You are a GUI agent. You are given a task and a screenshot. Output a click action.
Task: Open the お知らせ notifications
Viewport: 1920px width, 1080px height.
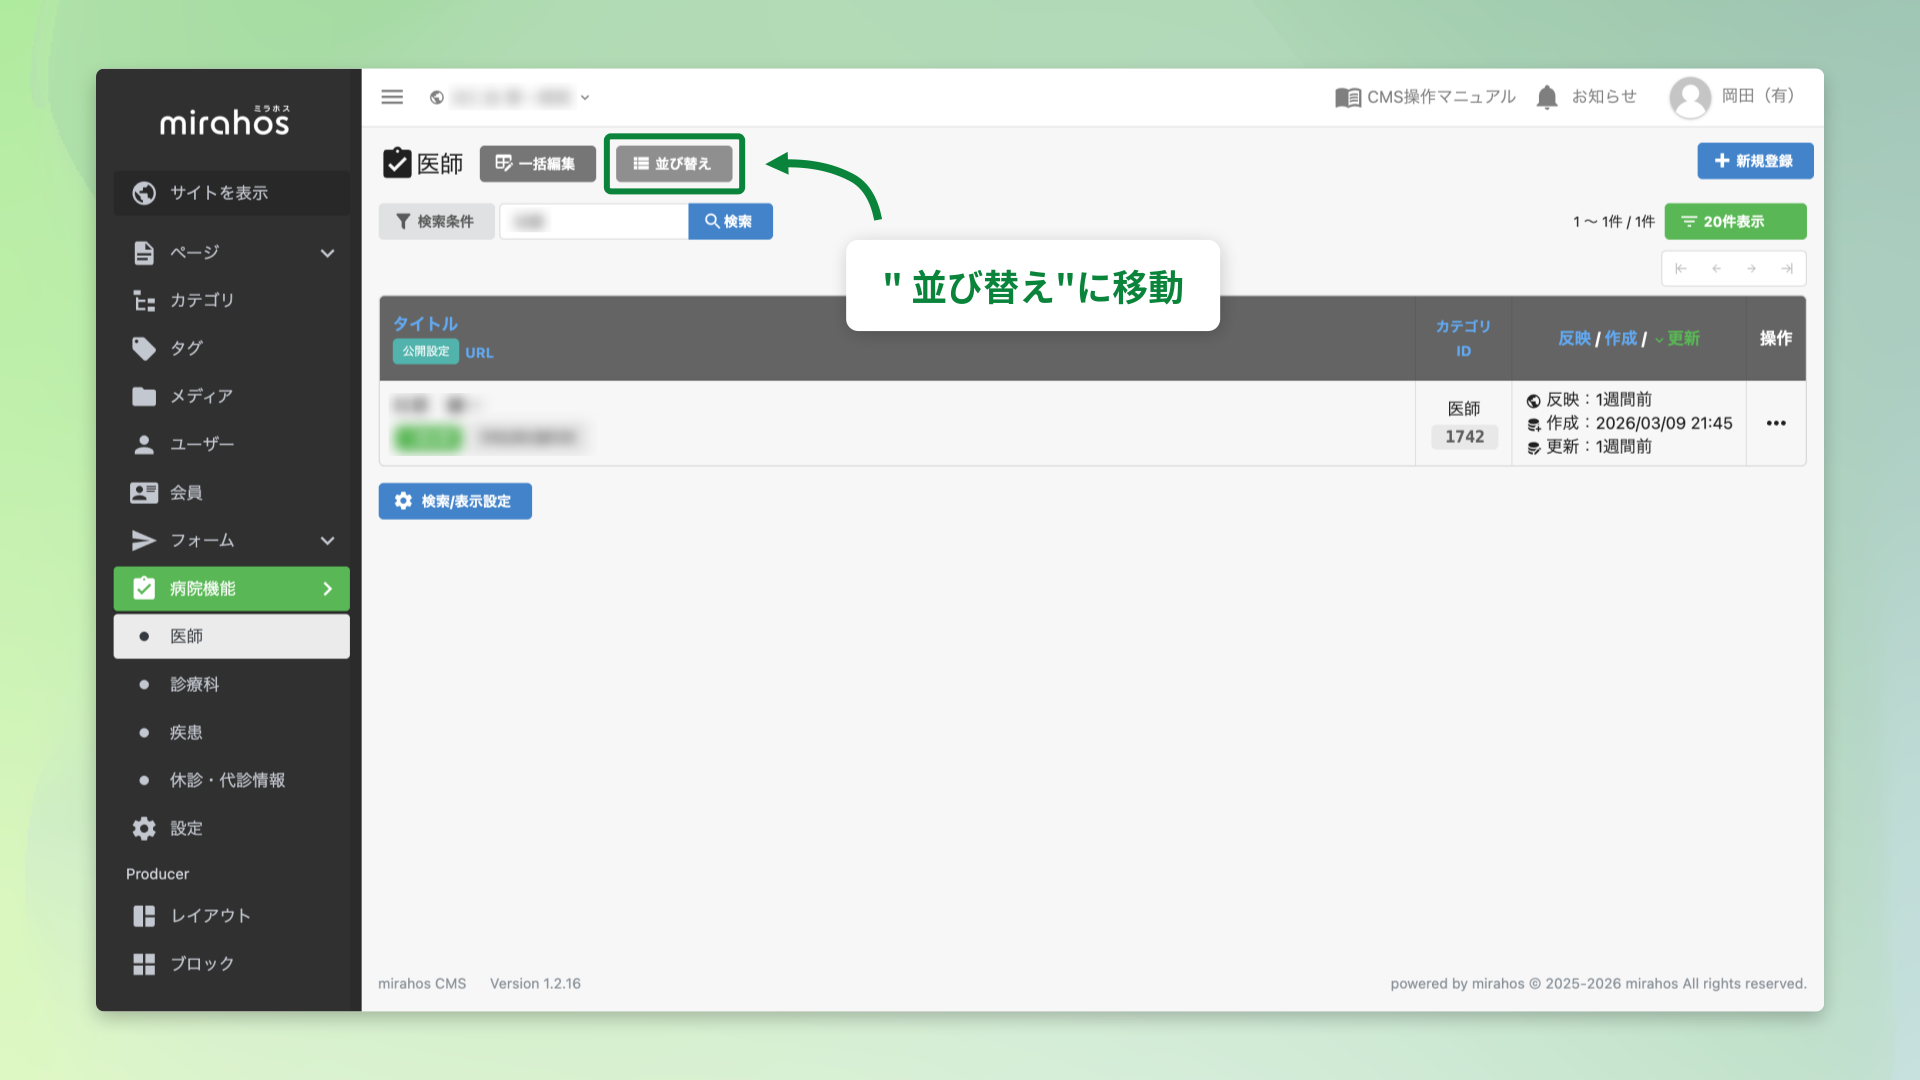click(x=1604, y=97)
